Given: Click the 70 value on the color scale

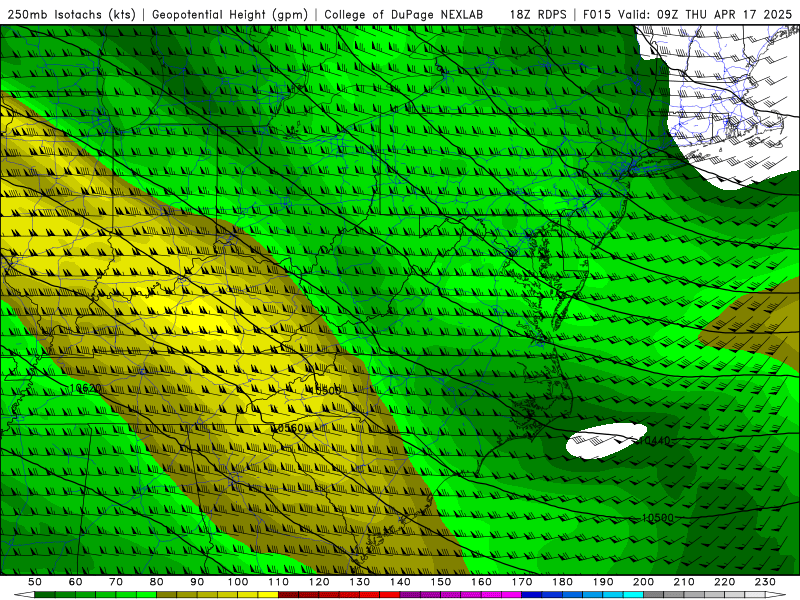Looking at the screenshot, I should pyautogui.click(x=116, y=582).
